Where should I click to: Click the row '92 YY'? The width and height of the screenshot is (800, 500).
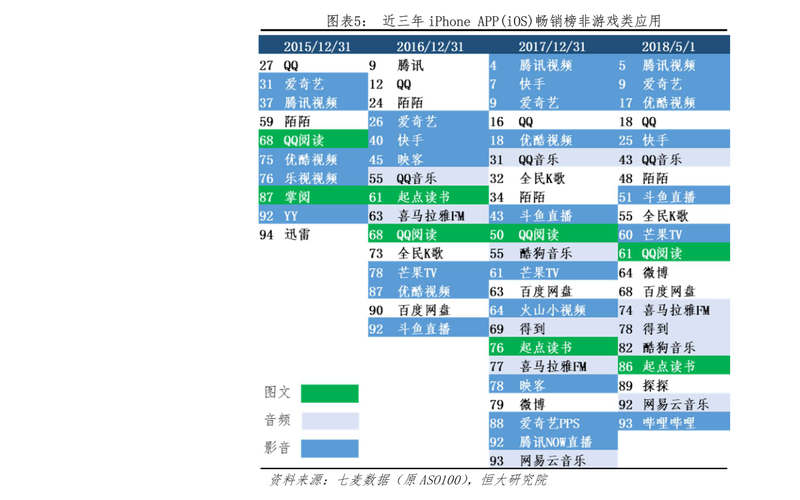point(313,215)
